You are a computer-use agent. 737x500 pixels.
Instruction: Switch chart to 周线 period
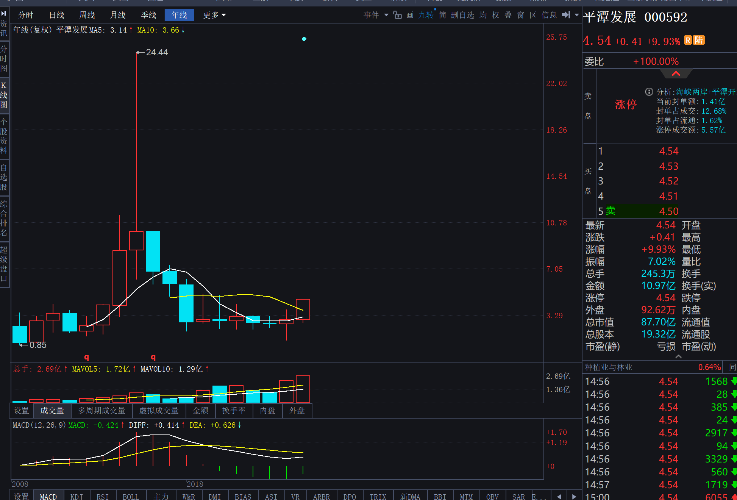coord(88,16)
